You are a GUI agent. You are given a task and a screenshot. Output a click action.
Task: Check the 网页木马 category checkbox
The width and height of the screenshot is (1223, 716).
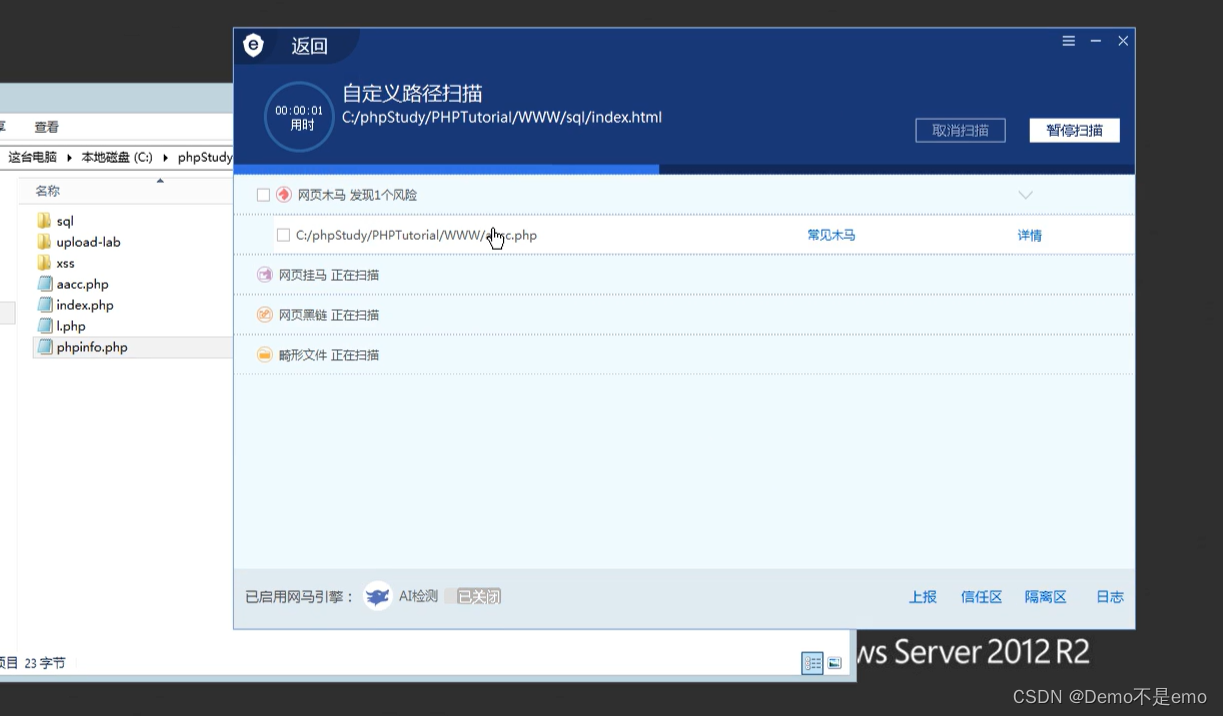(263, 195)
